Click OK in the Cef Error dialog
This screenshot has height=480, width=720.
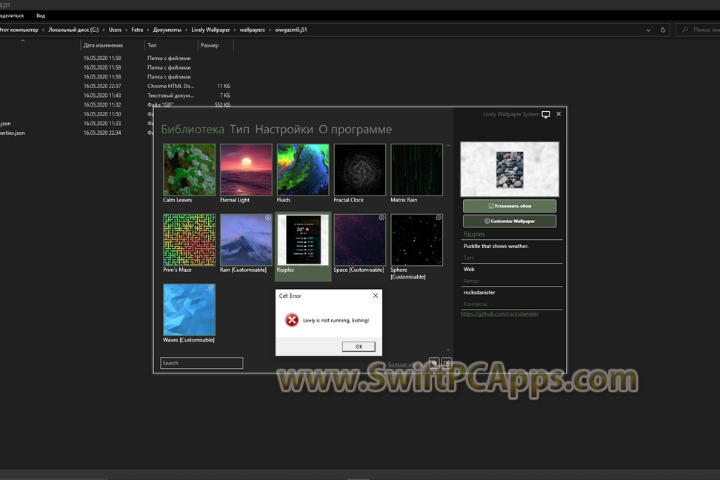(x=359, y=346)
